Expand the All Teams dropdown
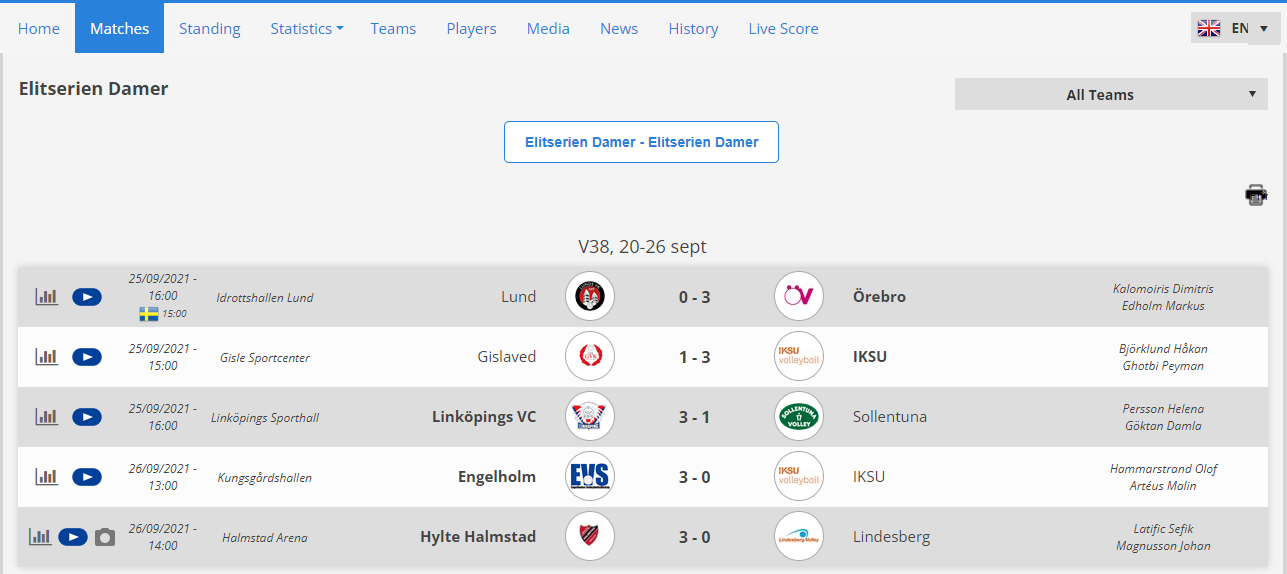 tap(1111, 94)
